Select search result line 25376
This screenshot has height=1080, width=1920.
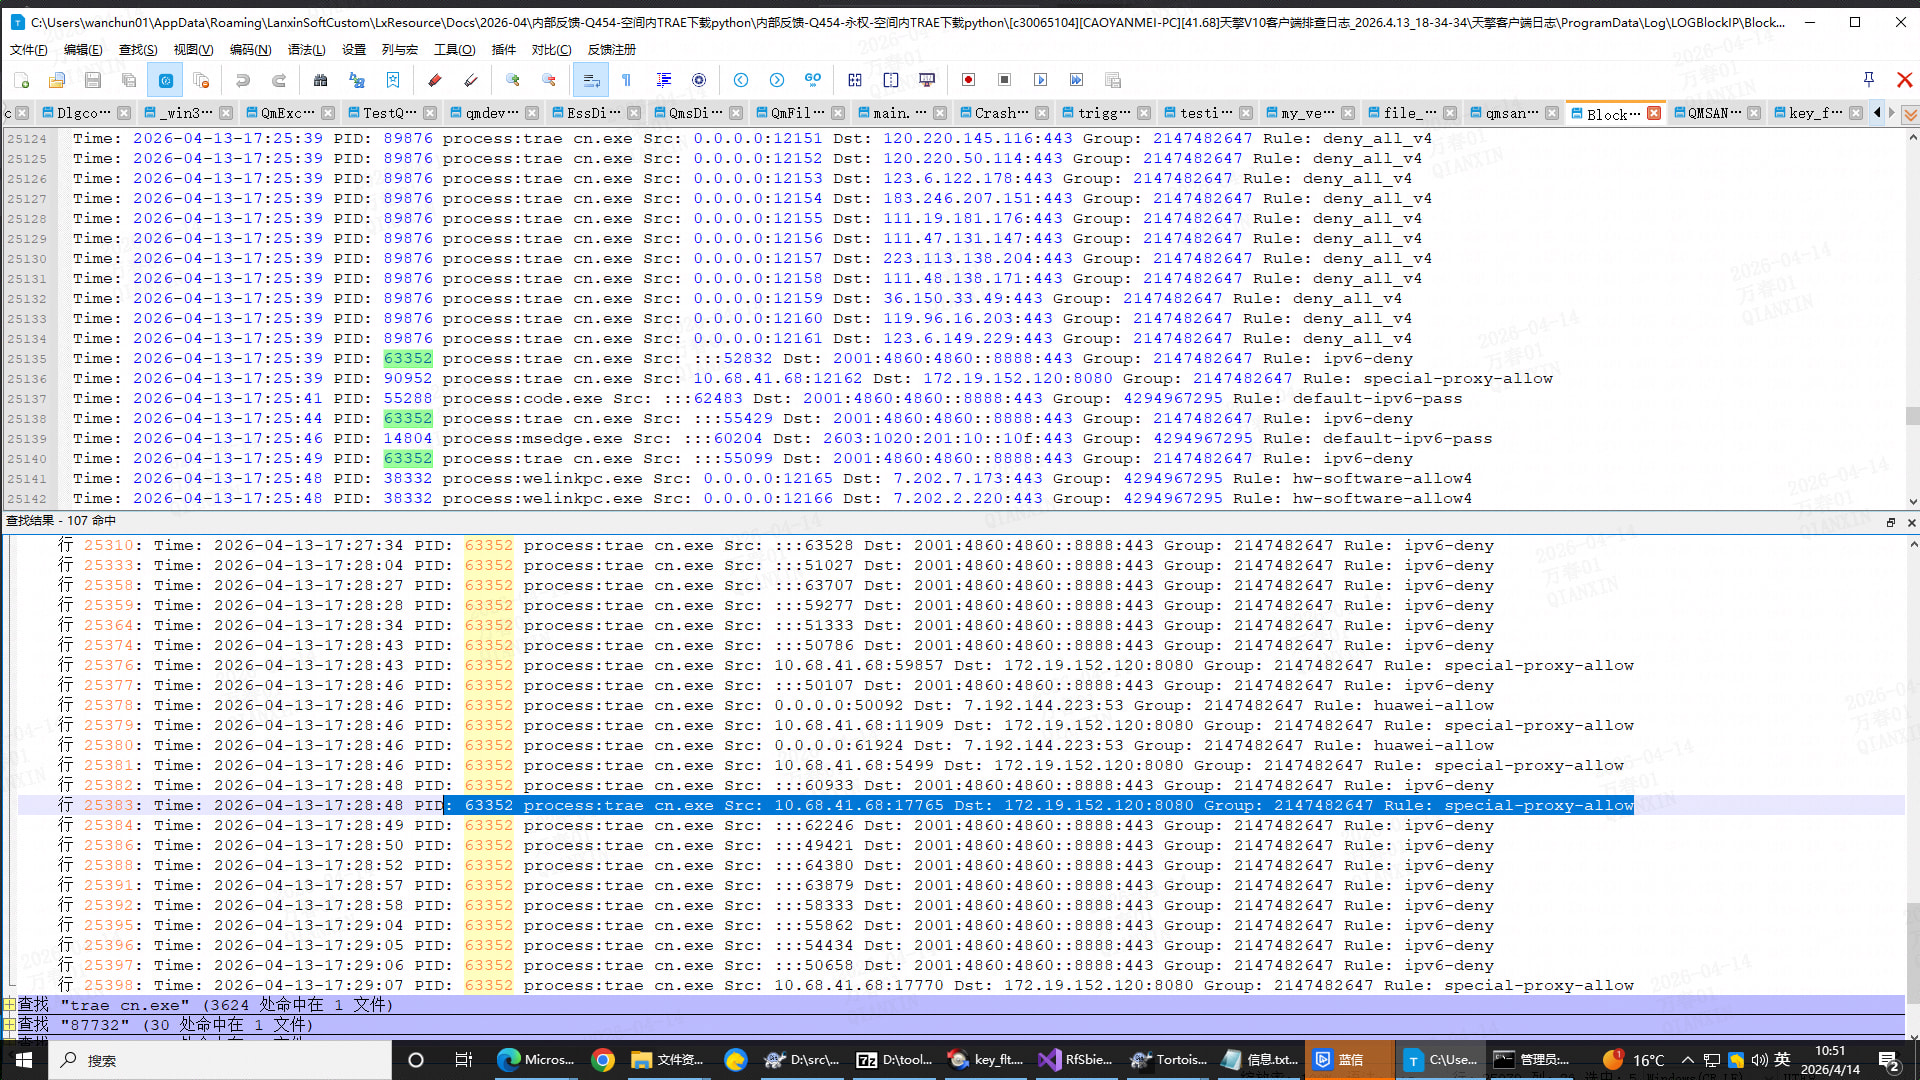click(960, 665)
